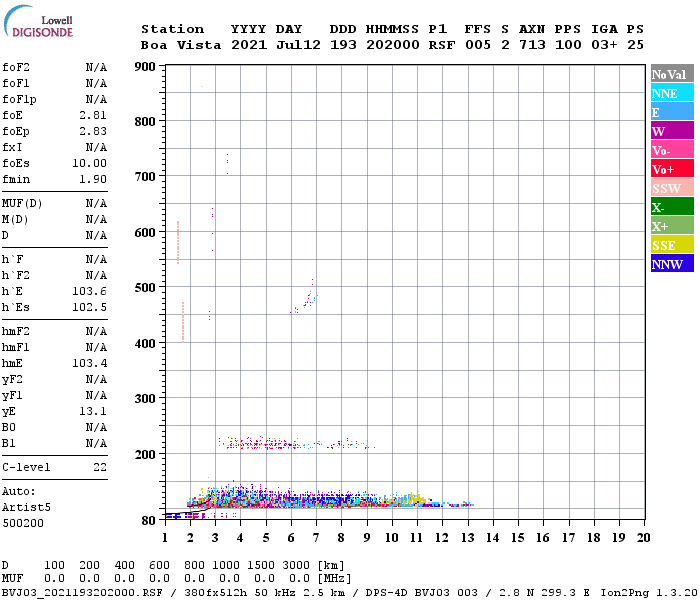Viewport: 700px width, 600px height.
Task: Click the foEs value 10.00
Action: (x=89, y=163)
